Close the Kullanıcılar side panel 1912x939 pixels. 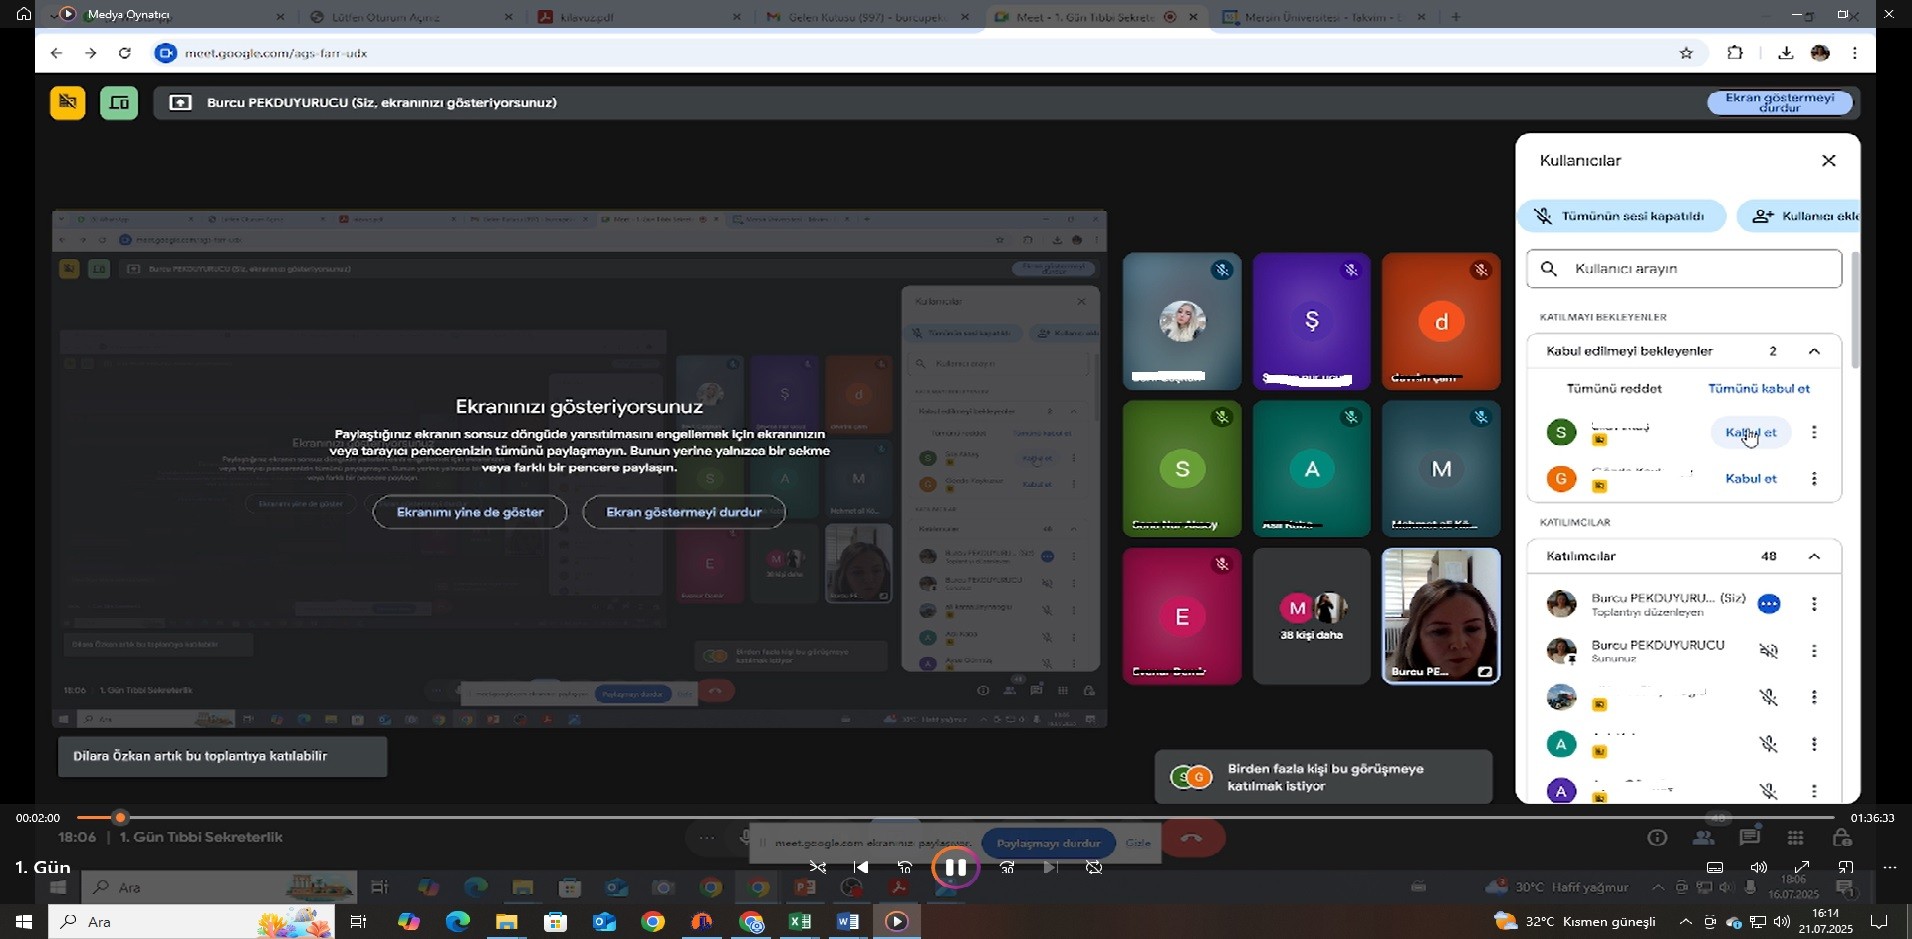click(x=1828, y=160)
